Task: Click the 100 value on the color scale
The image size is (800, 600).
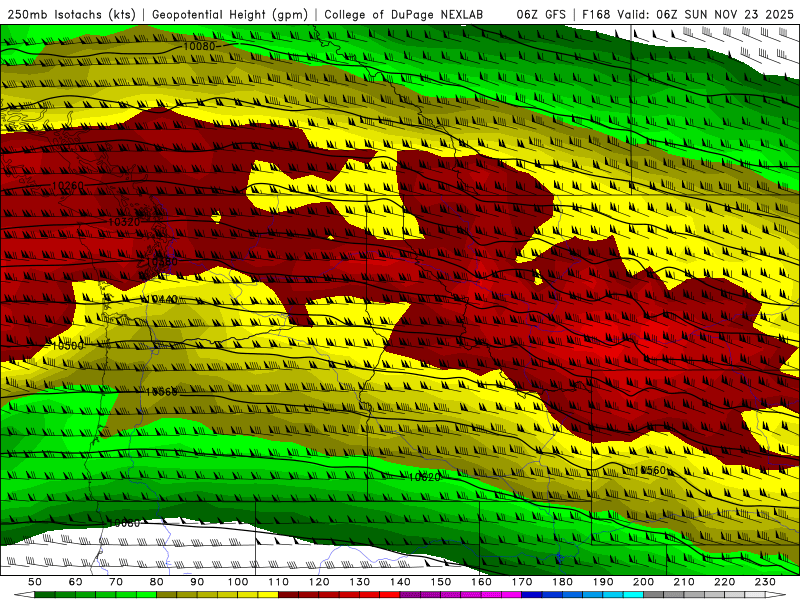Action: (238, 582)
